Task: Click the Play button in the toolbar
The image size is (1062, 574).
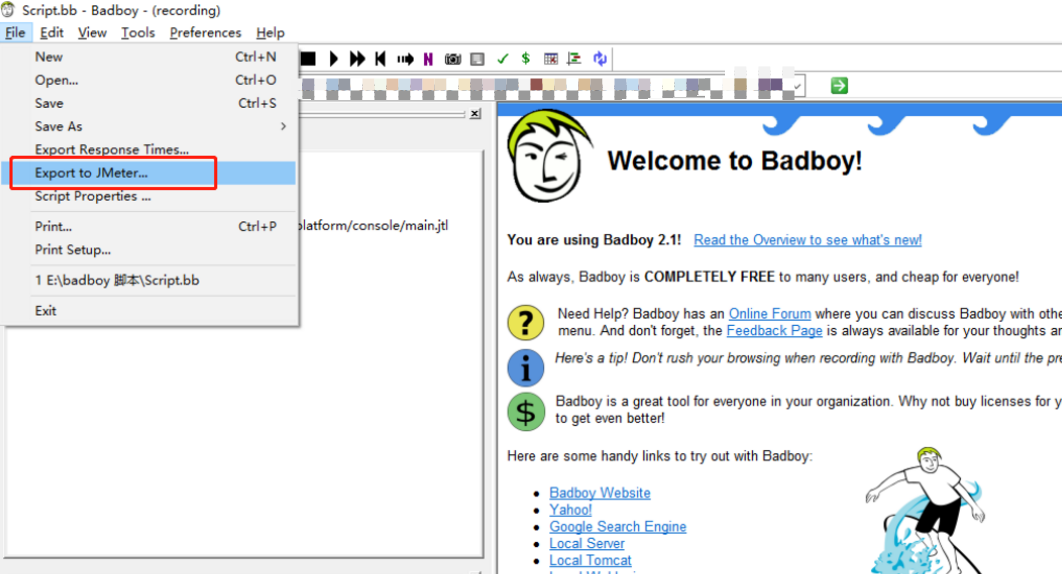Action: 333,59
